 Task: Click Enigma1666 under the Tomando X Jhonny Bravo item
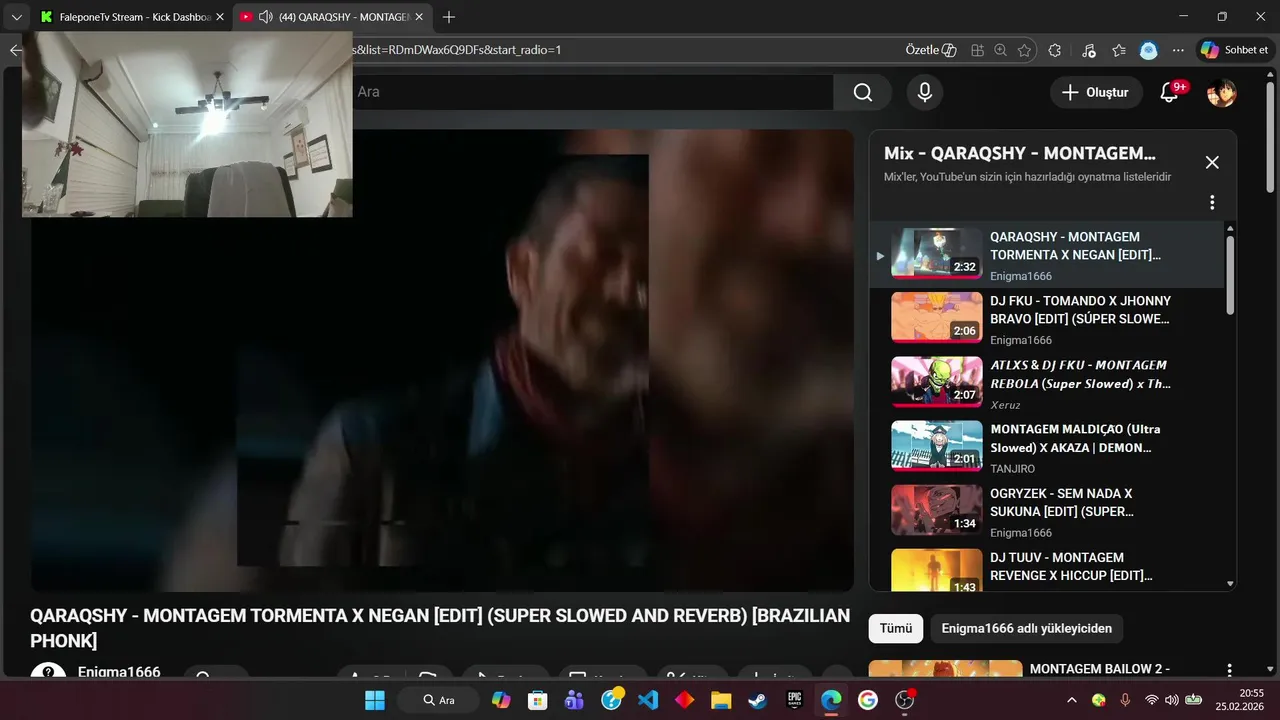[1021, 340]
